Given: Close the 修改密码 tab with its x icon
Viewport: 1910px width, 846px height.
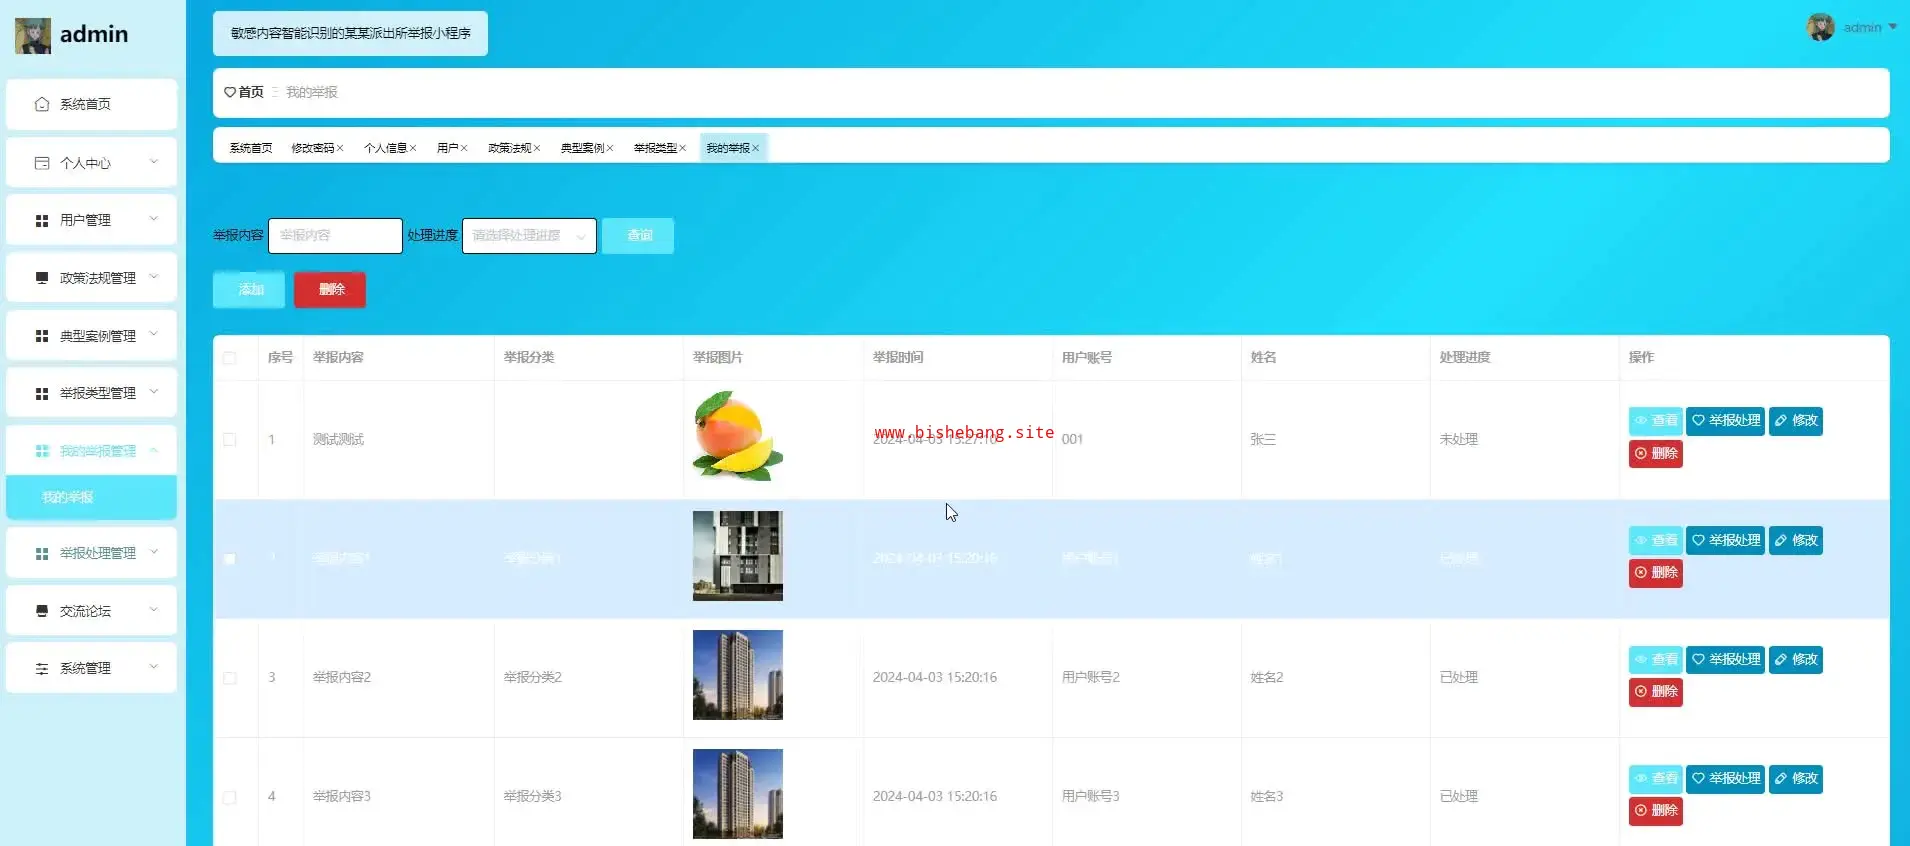Looking at the screenshot, I should point(340,148).
